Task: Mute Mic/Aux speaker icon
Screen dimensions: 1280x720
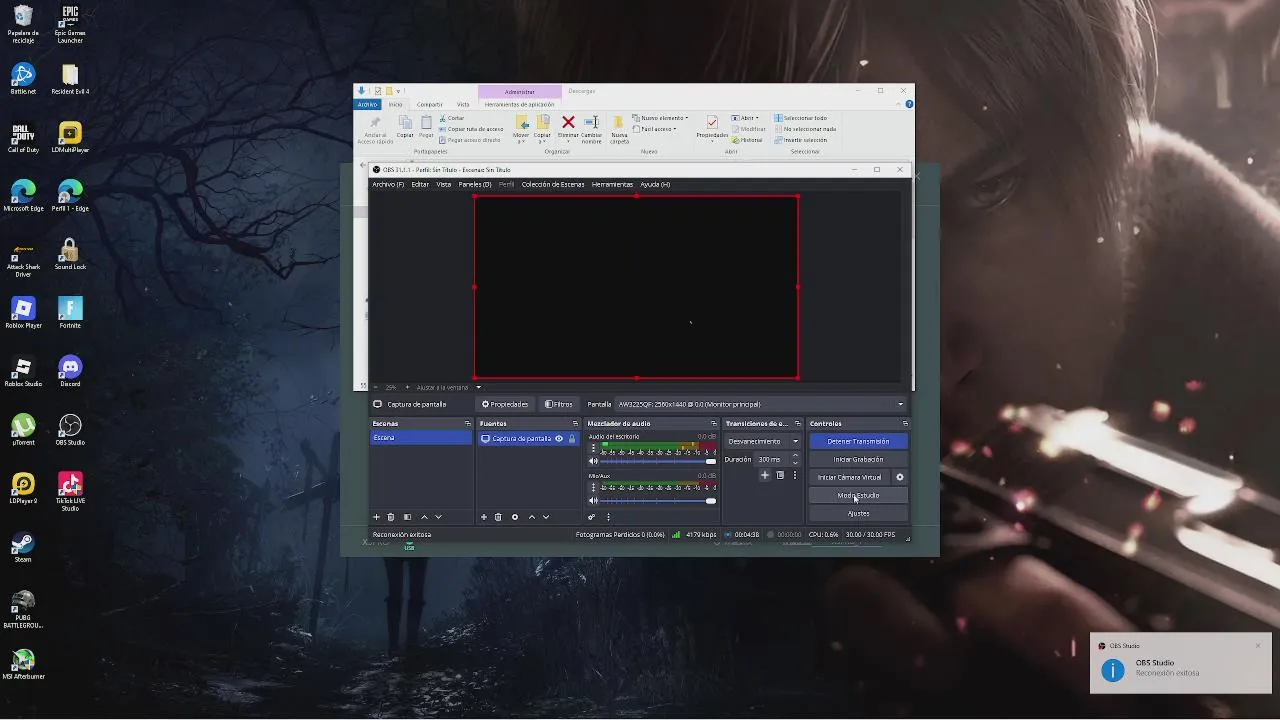Action: (x=593, y=500)
